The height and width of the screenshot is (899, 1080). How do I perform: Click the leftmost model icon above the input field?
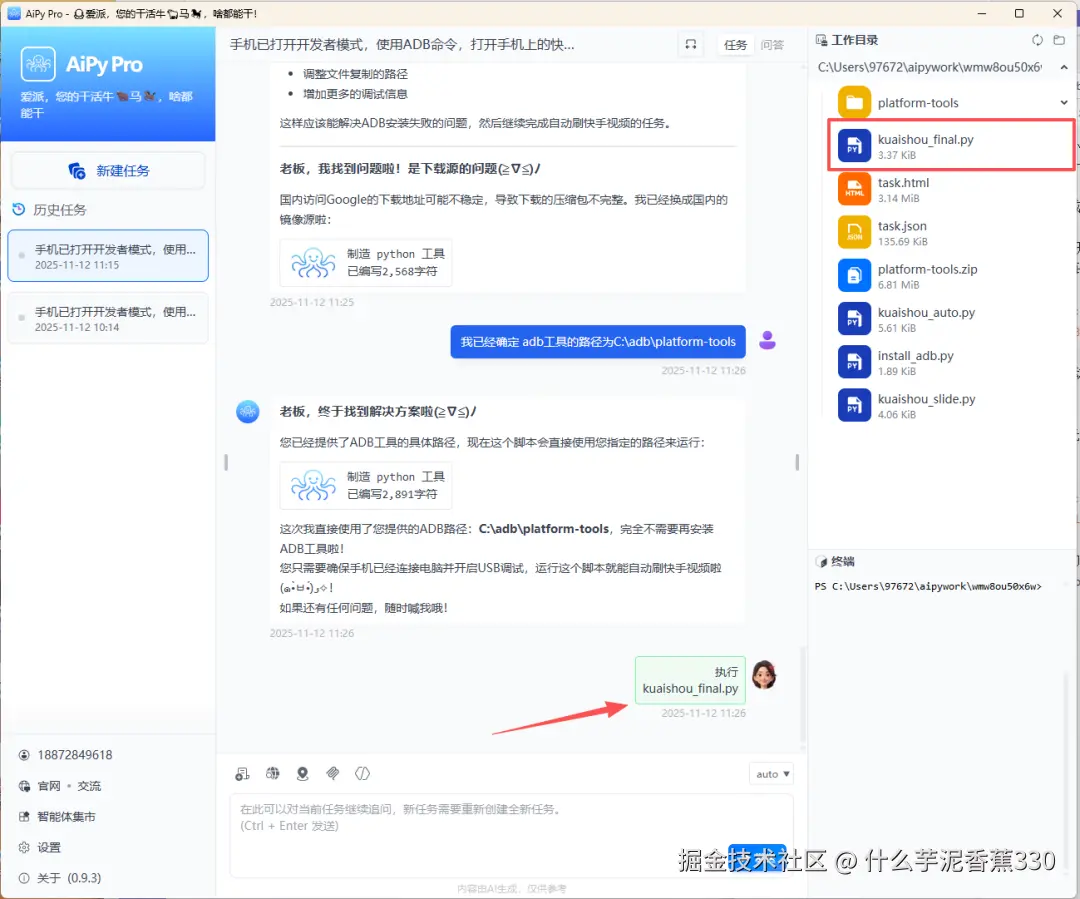(x=241, y=773)
